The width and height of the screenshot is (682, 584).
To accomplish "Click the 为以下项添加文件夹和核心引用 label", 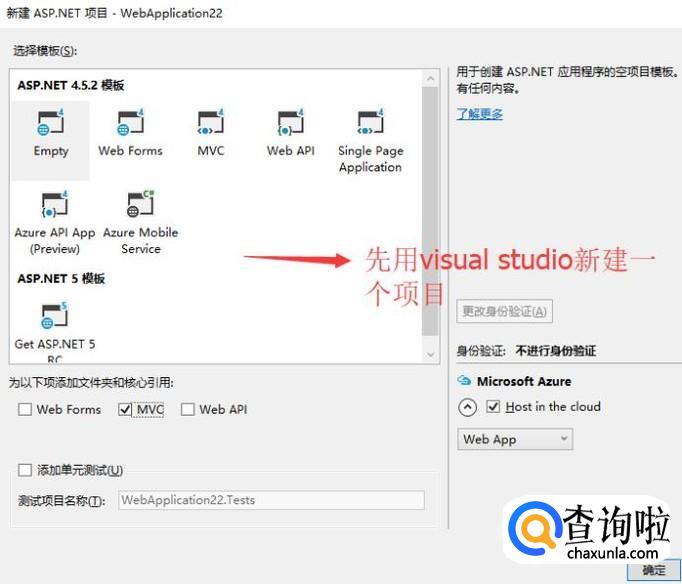I will (91, 383).
